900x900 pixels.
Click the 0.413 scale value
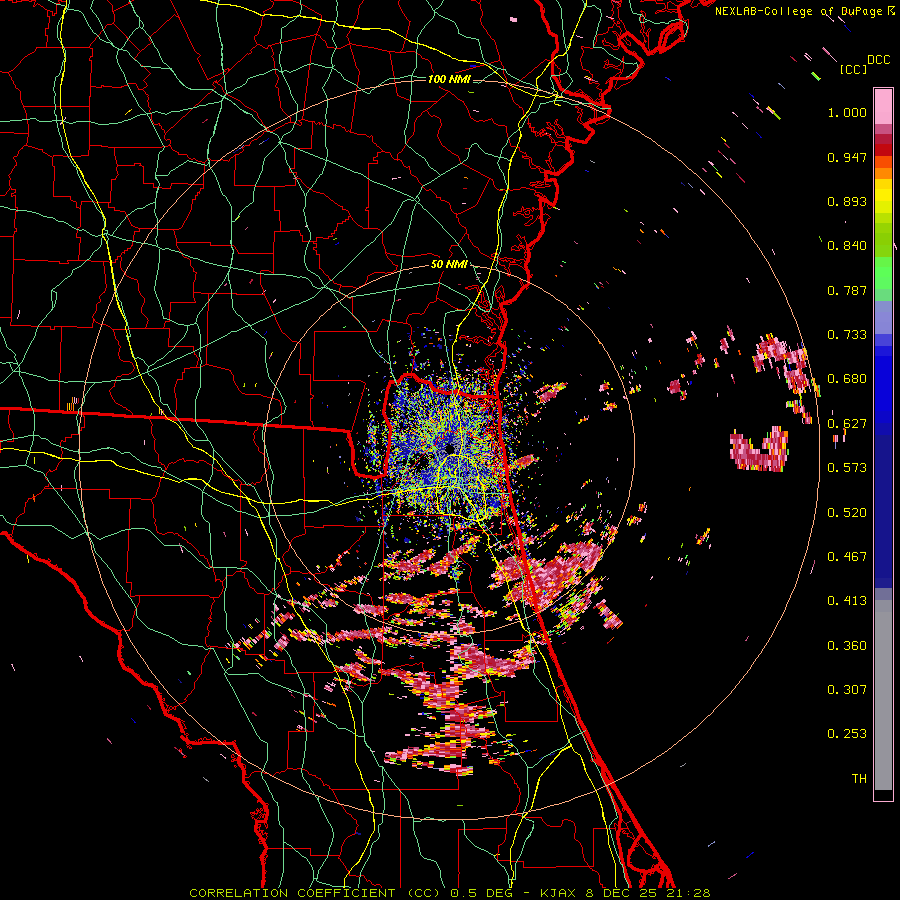[847, 601]
